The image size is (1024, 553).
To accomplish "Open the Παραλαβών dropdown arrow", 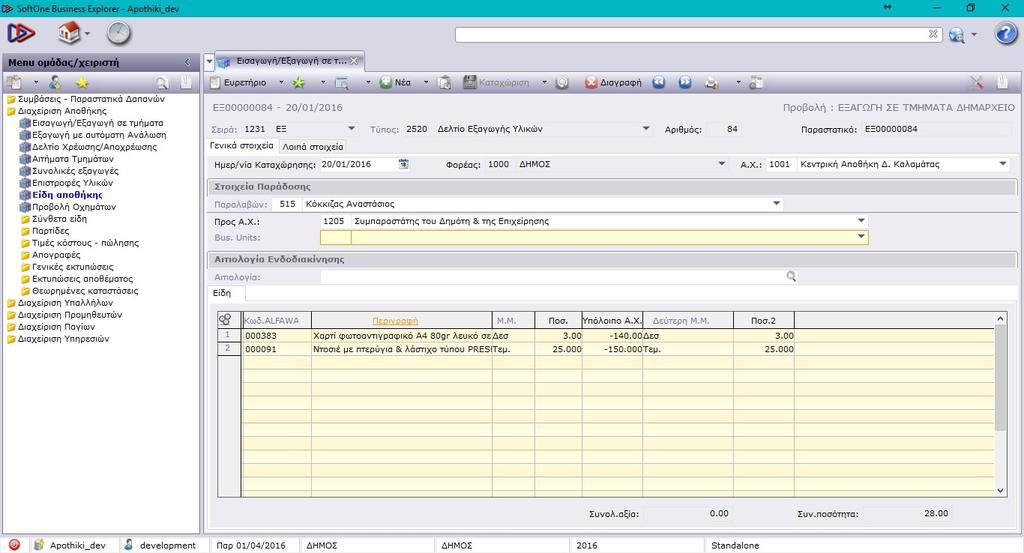I will pos(776,204).
